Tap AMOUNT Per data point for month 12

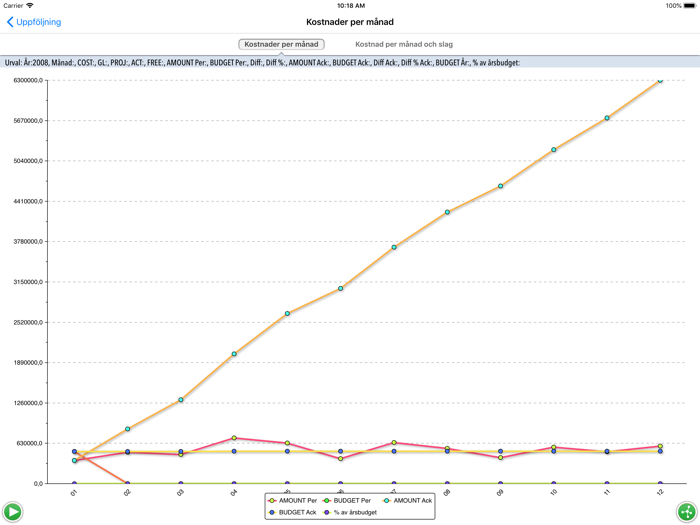660,446
